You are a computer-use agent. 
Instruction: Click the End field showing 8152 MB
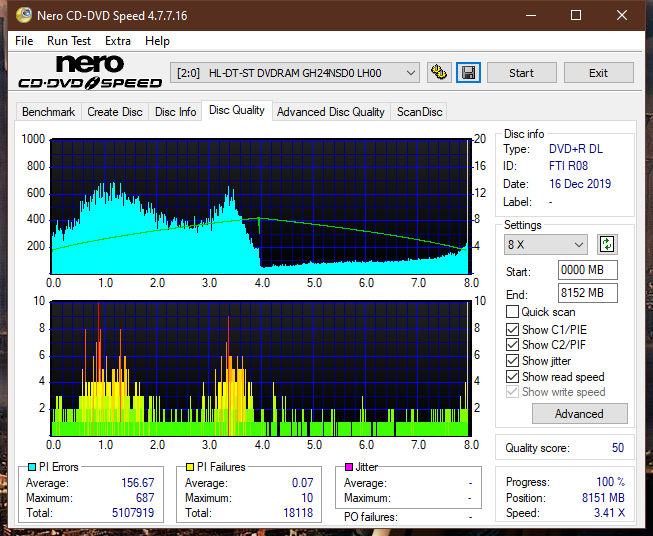587,293
